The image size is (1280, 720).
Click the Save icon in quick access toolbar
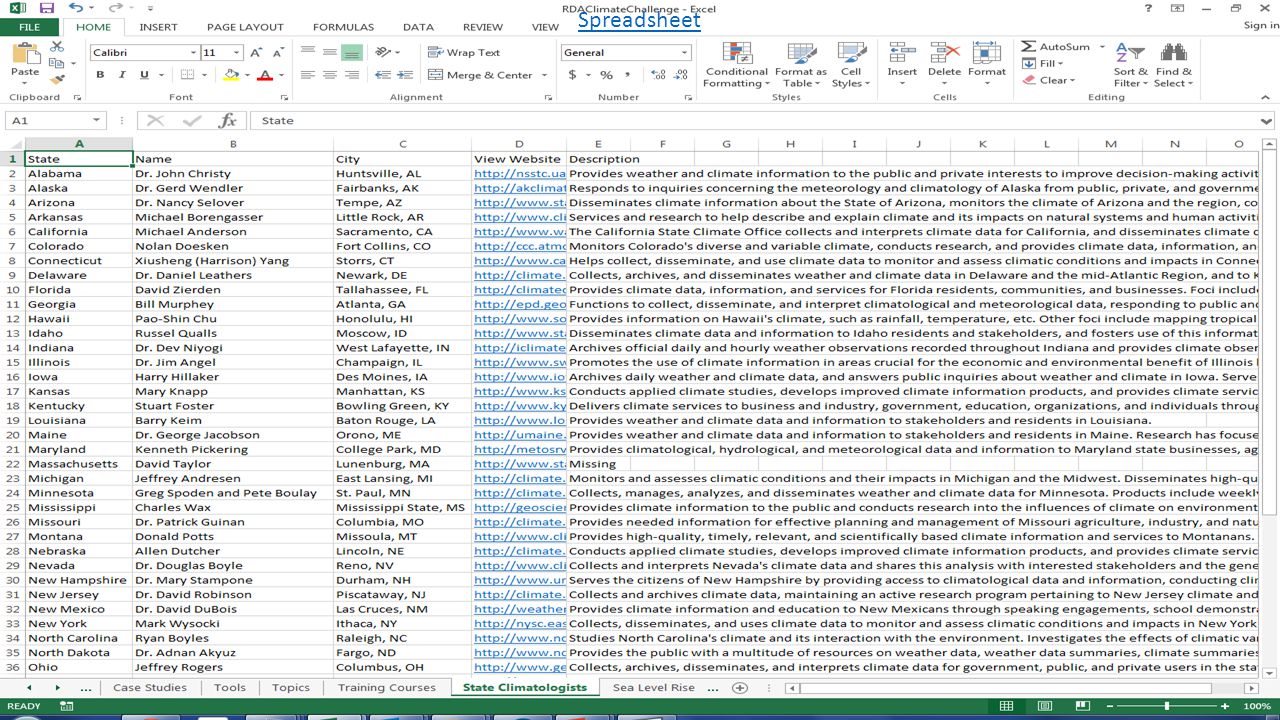point(49,8)
